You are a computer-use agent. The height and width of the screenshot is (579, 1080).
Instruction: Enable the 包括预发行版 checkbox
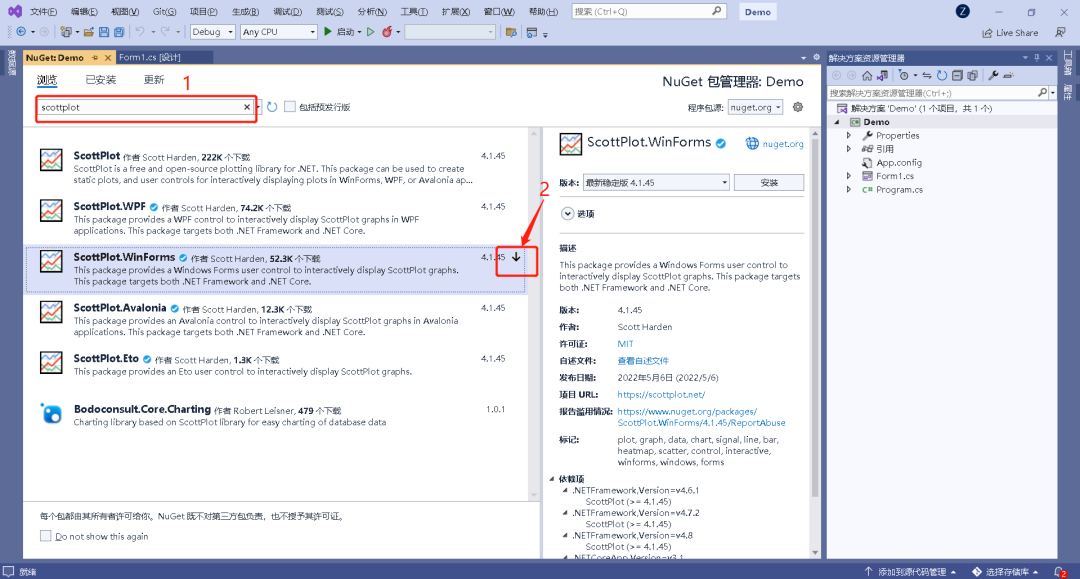tap(290, 107)
